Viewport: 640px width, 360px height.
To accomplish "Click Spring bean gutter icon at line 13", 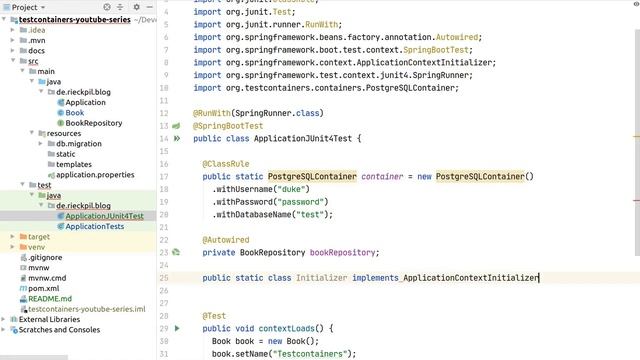I will [176, 126].
